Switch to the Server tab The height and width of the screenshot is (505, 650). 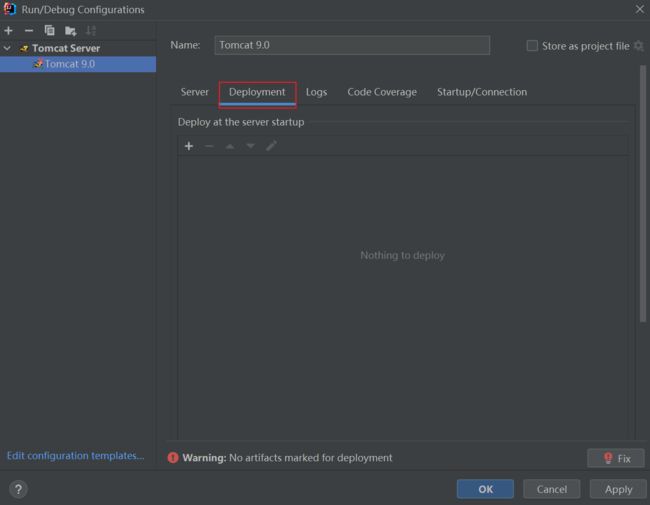194,92
